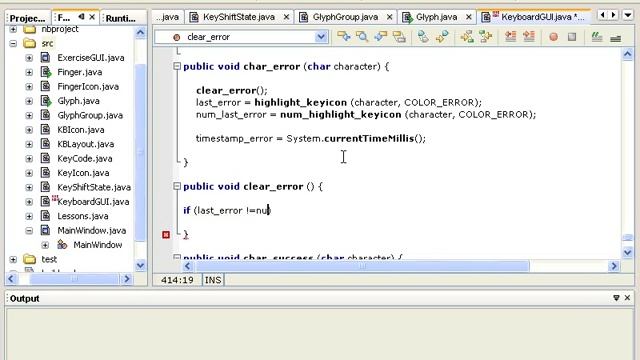Click yellow arrow icon with green box above
The width and height of the screenshot is (640, 360).
pos(485,37)
